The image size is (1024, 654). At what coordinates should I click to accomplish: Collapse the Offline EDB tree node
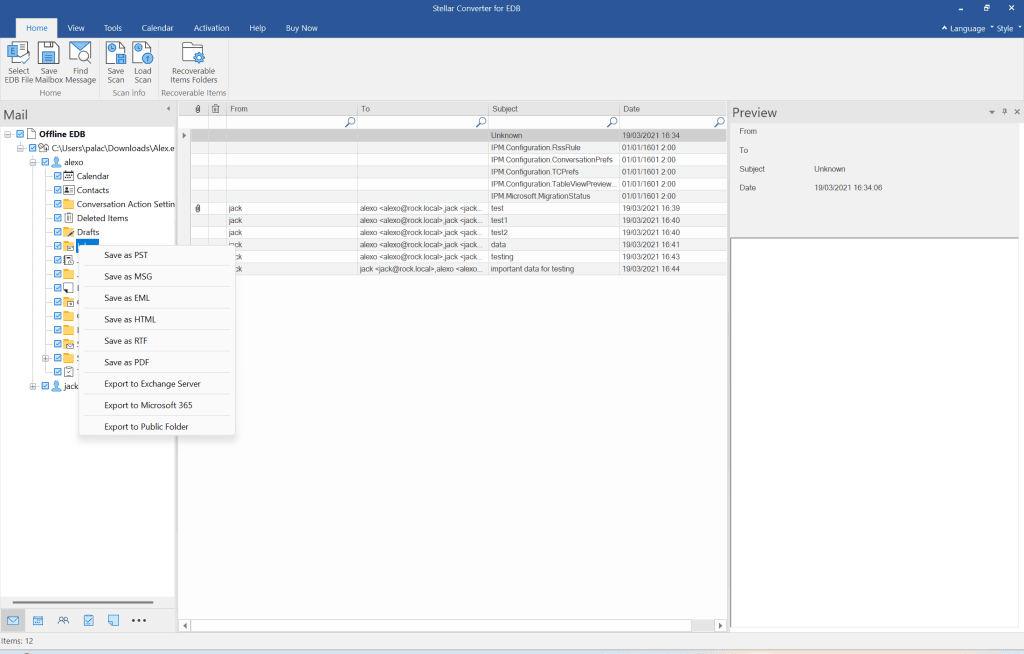8,134
